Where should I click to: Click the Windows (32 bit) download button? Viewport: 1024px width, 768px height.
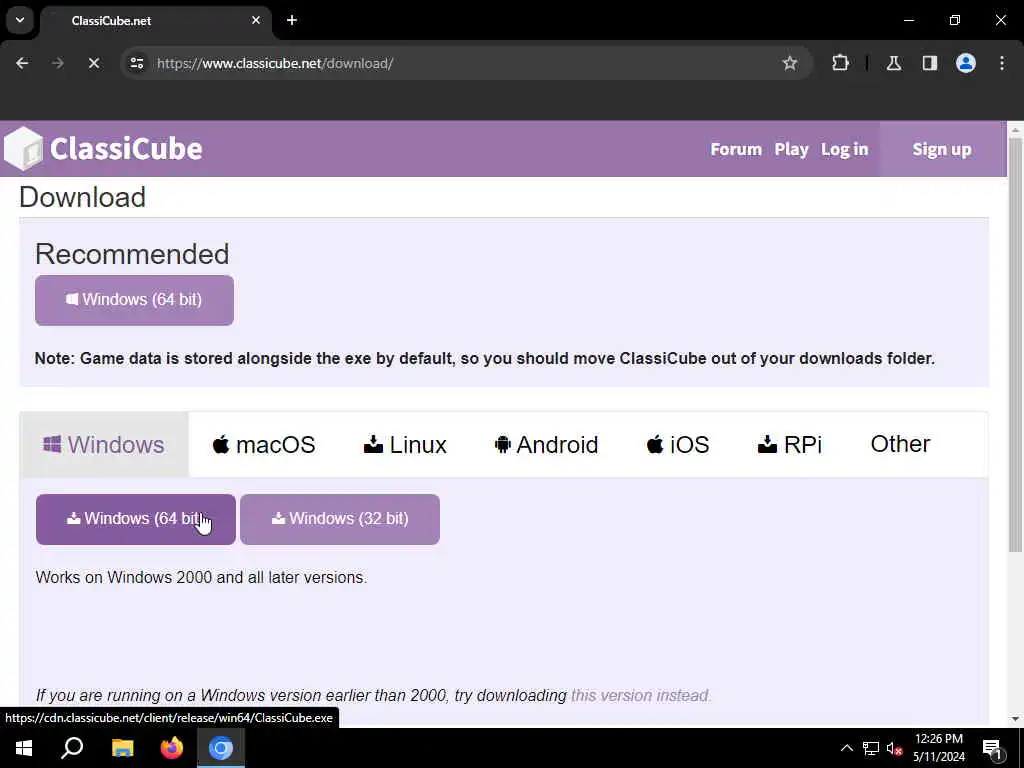pyautogui.click(x=340, y=519)
